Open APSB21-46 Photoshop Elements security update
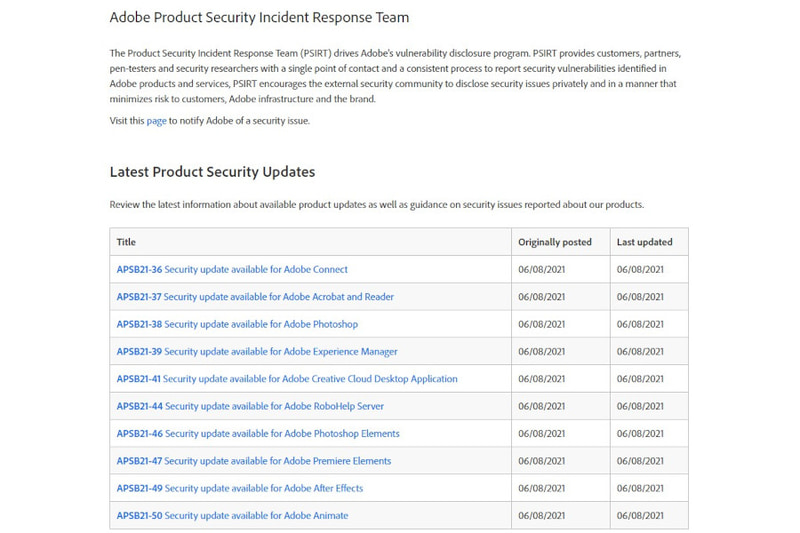 258,434
